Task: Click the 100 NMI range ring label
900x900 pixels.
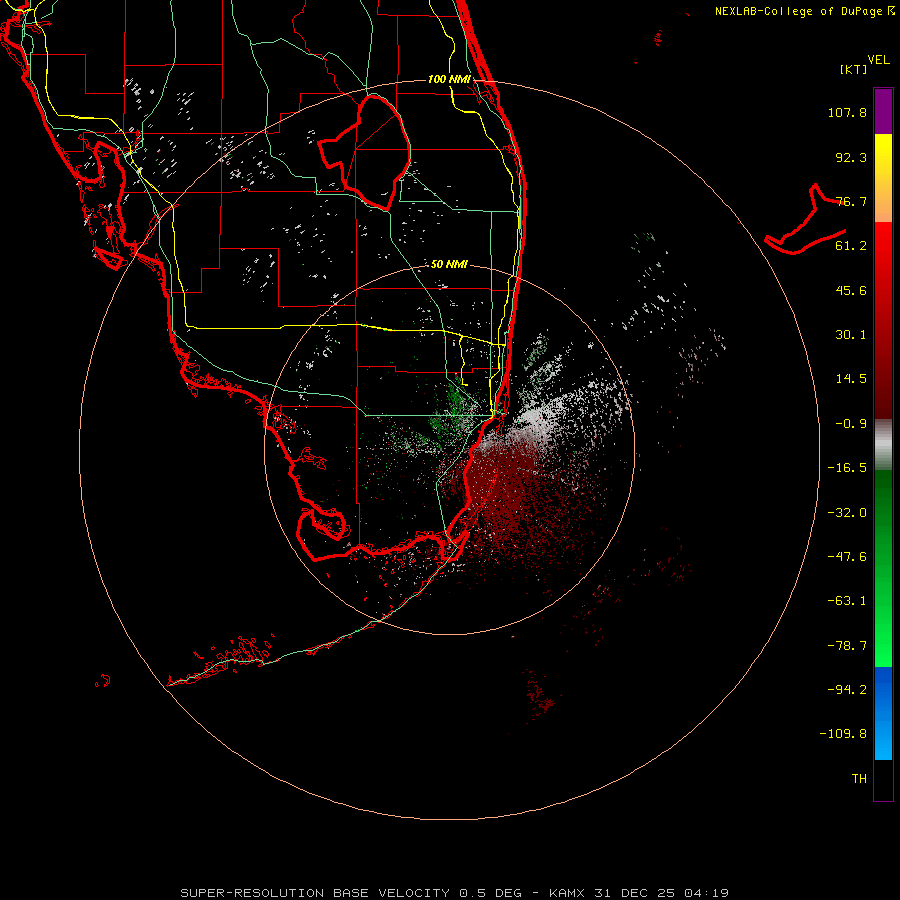Action: tap(449, 79)
